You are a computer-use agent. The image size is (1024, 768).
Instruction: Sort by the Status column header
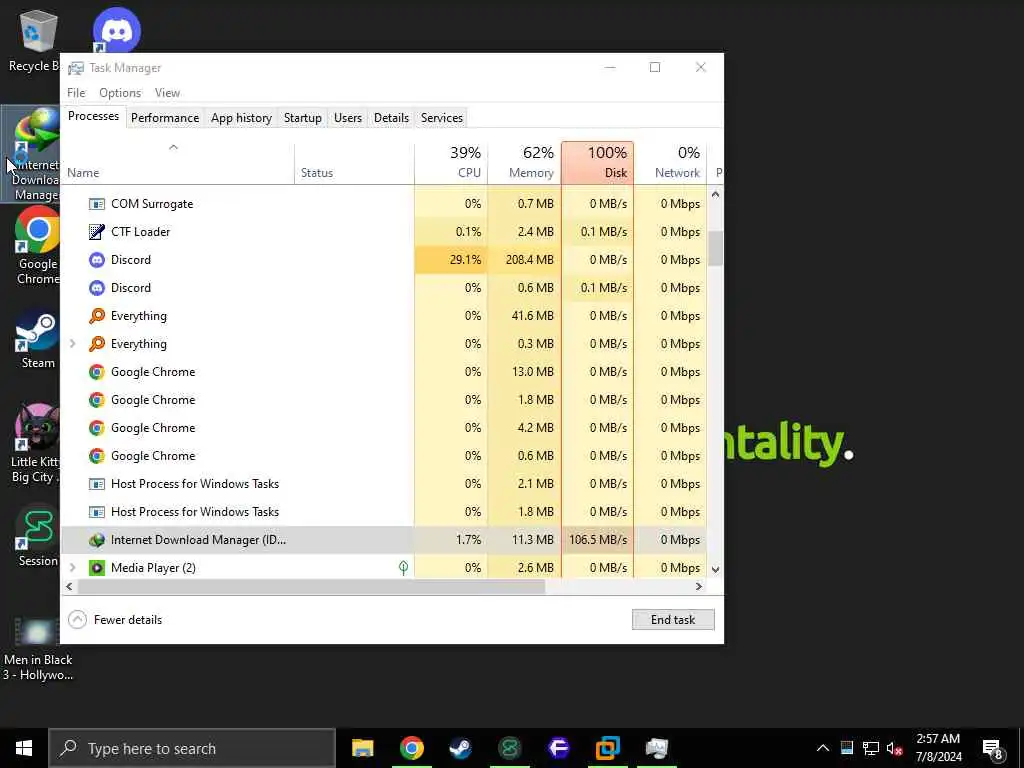coord(354,163)
